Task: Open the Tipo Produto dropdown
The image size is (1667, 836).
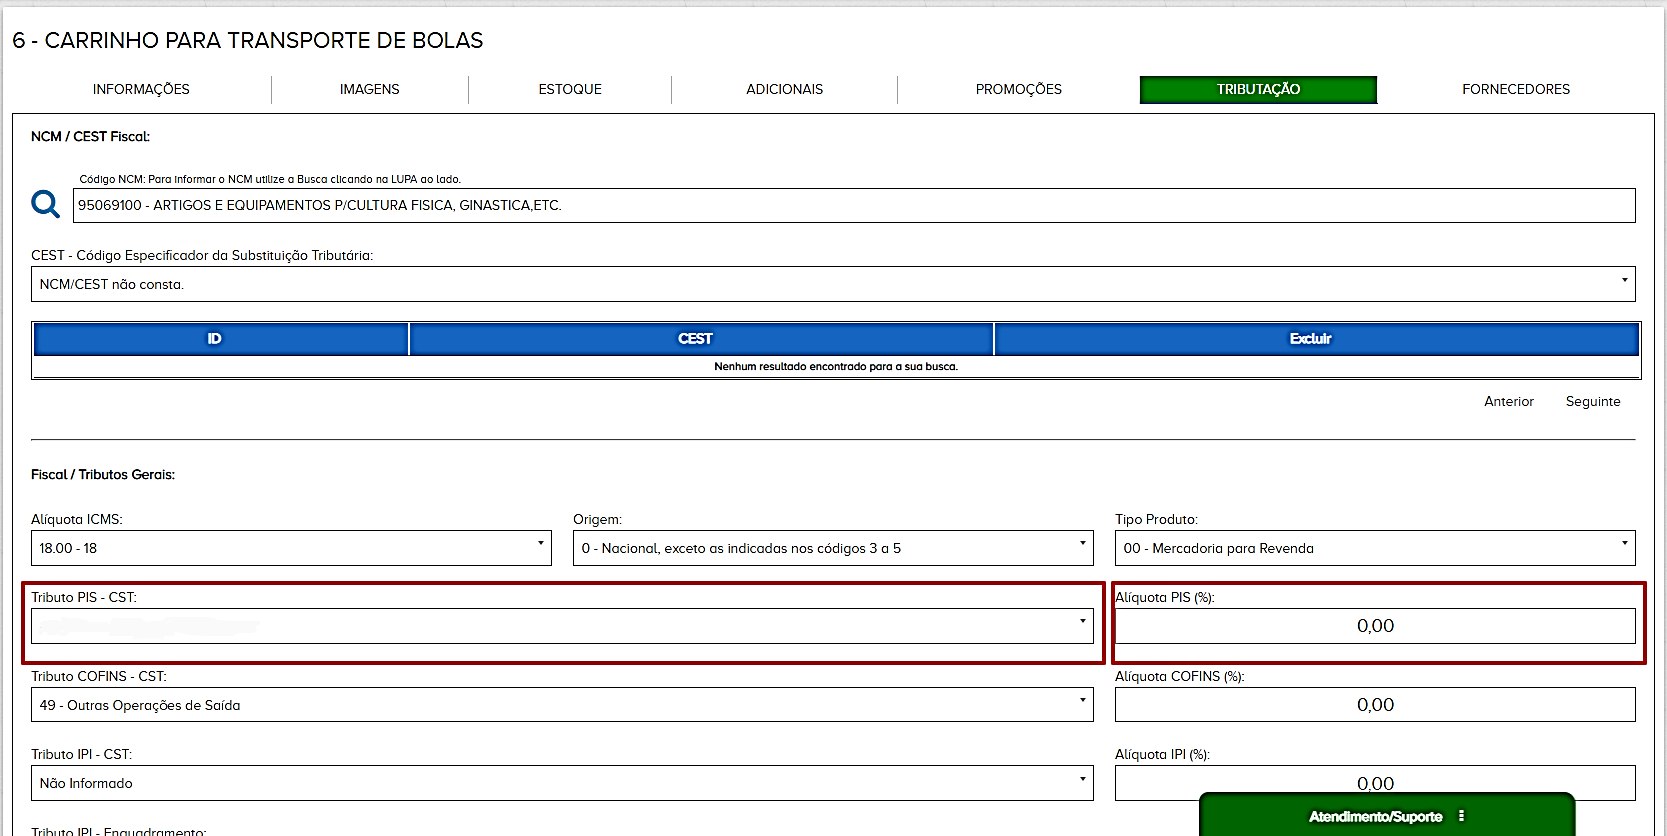Action: pos(1374,548)
